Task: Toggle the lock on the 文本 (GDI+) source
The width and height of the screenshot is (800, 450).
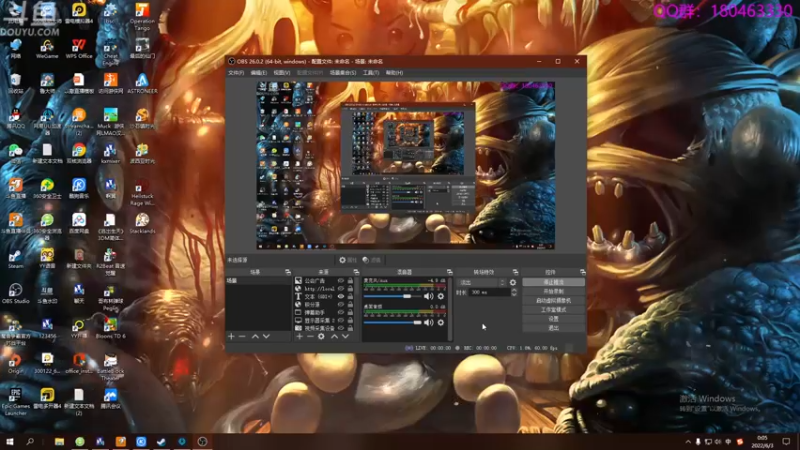Action: (x=350, y=296)
